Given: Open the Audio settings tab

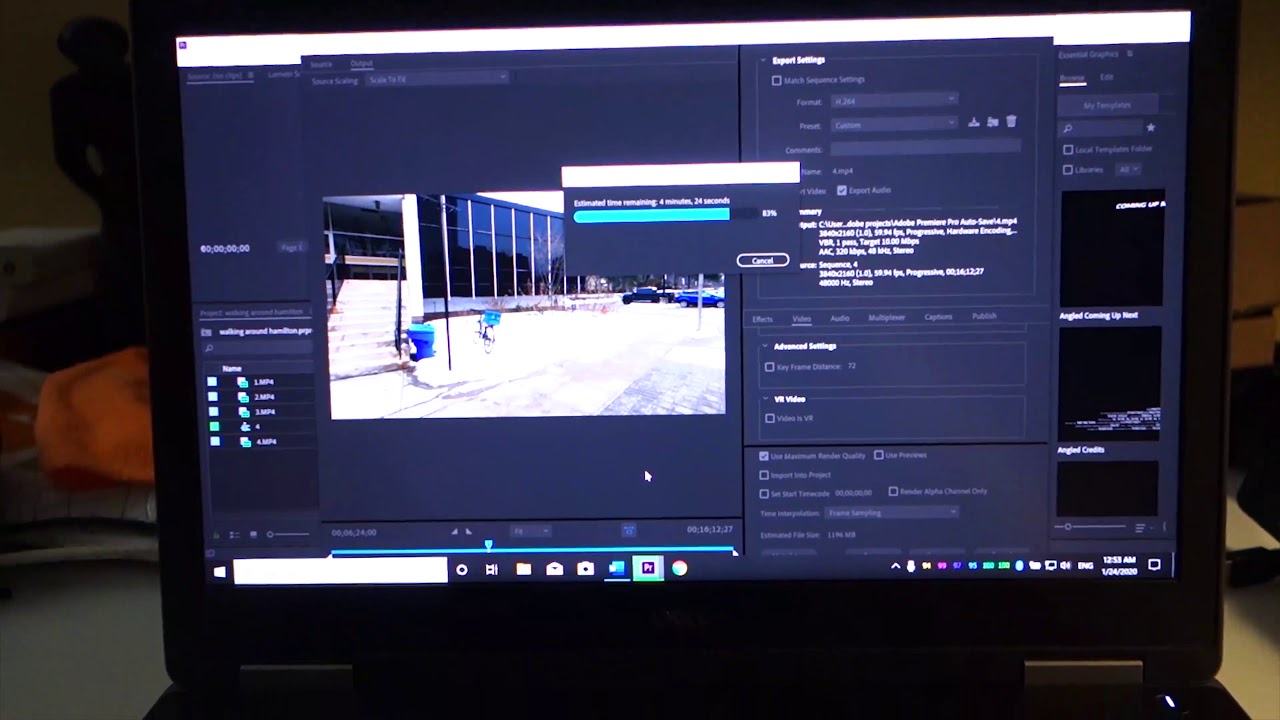Looking at the screenshot, I should pos(840,318).
